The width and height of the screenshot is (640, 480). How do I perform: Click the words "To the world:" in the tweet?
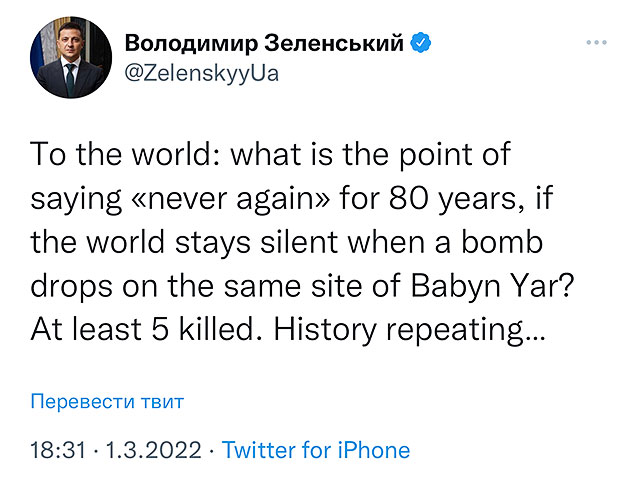(x=126, y=154)
